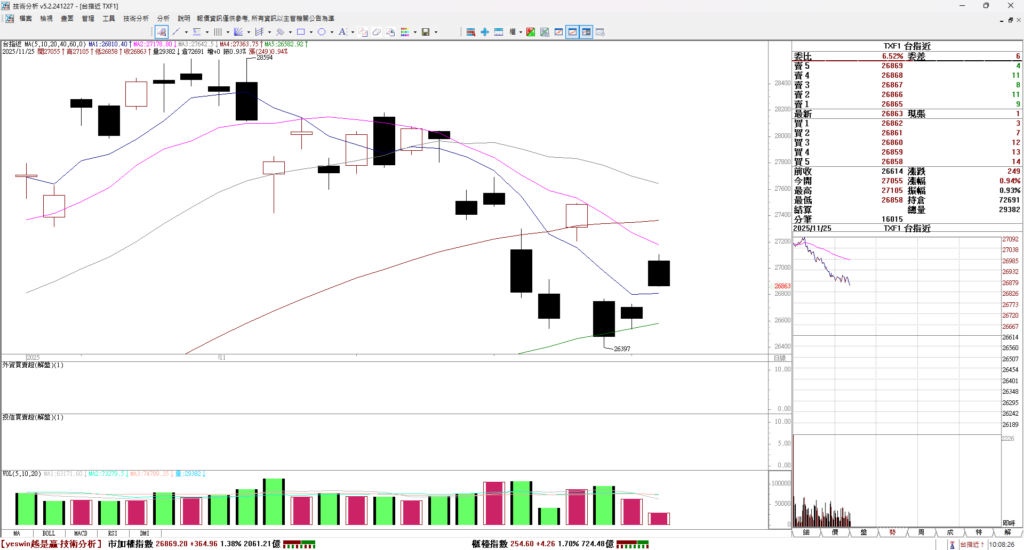Click the rectangle shape drawing tool
The width and height of the screenshot is (1024, 550).
(301, 32)
